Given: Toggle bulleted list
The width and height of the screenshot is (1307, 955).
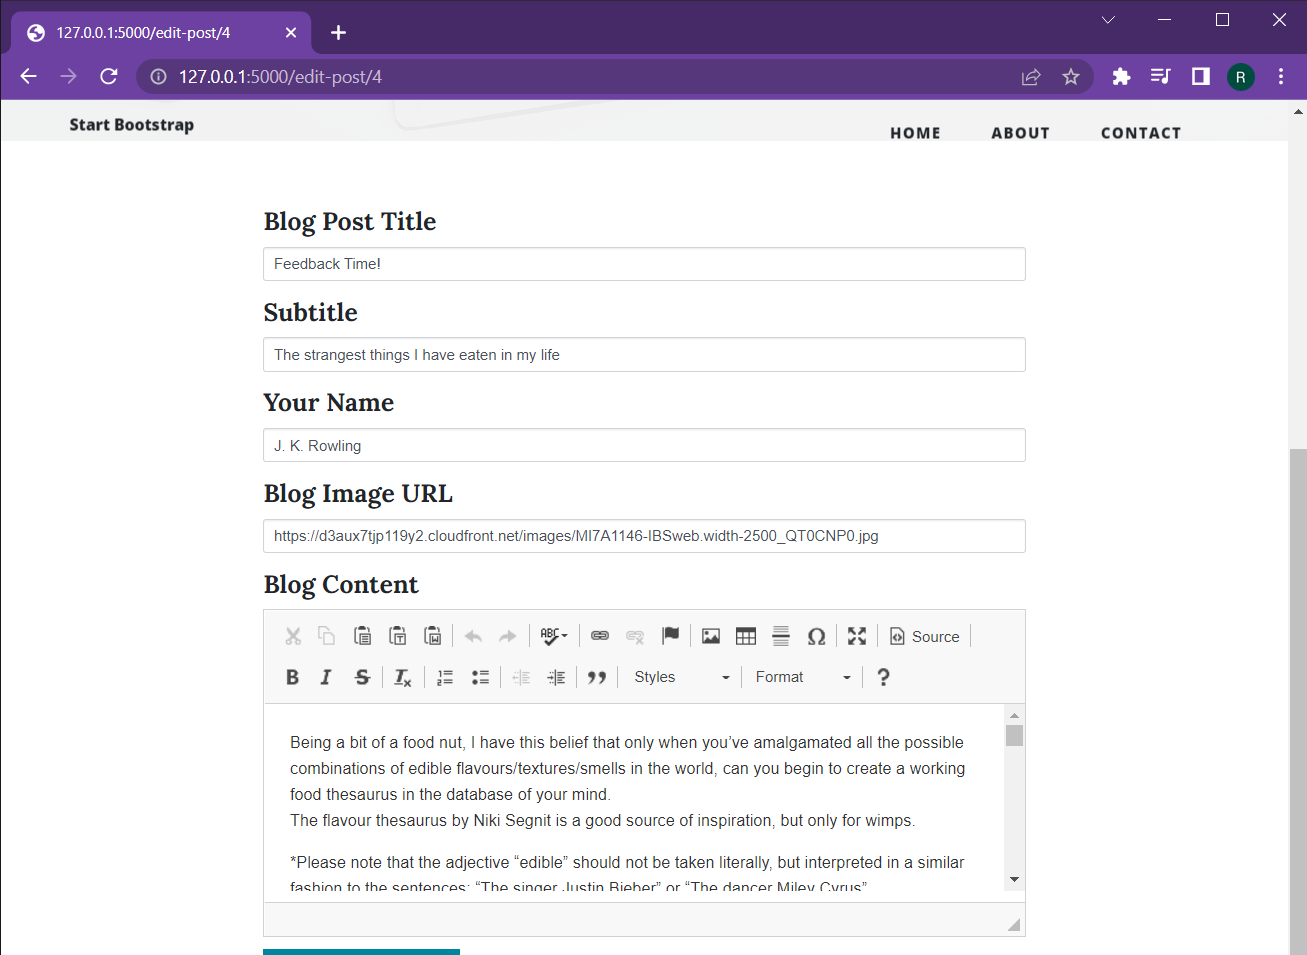Looking at the screenshot, I should tap(480, 677).
